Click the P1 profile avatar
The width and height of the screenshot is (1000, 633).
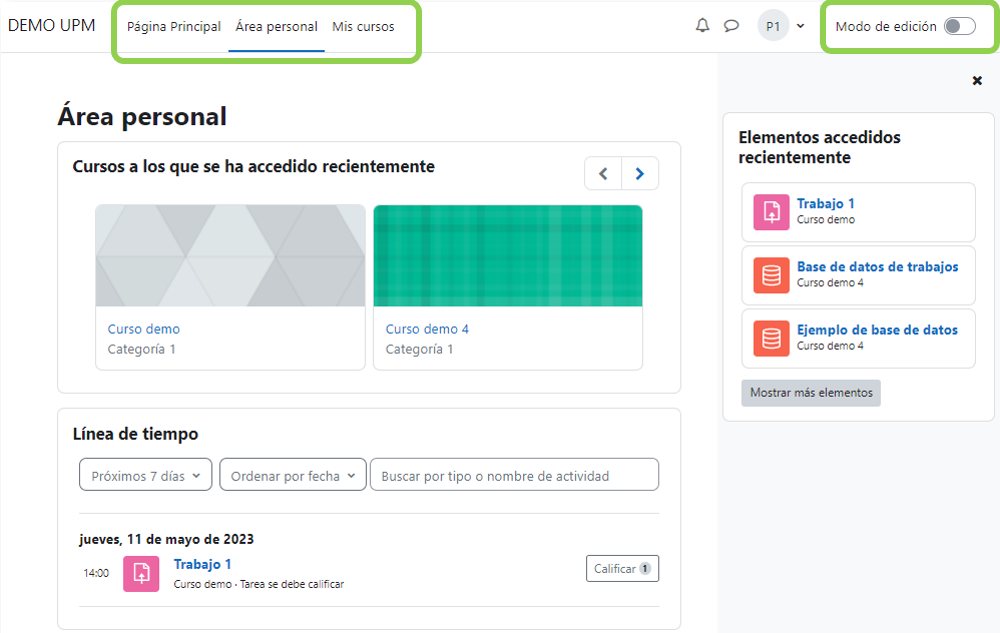(773, 26)
